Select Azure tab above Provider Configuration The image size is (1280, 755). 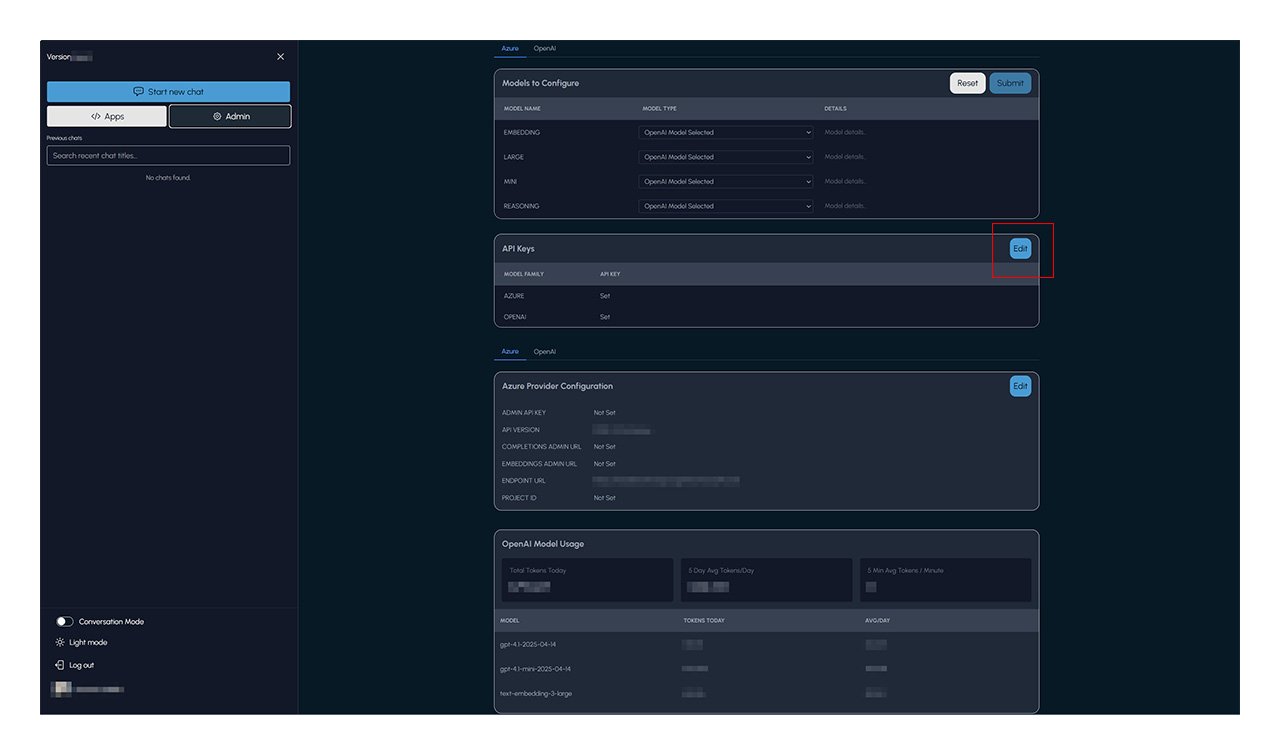(510, 352)
